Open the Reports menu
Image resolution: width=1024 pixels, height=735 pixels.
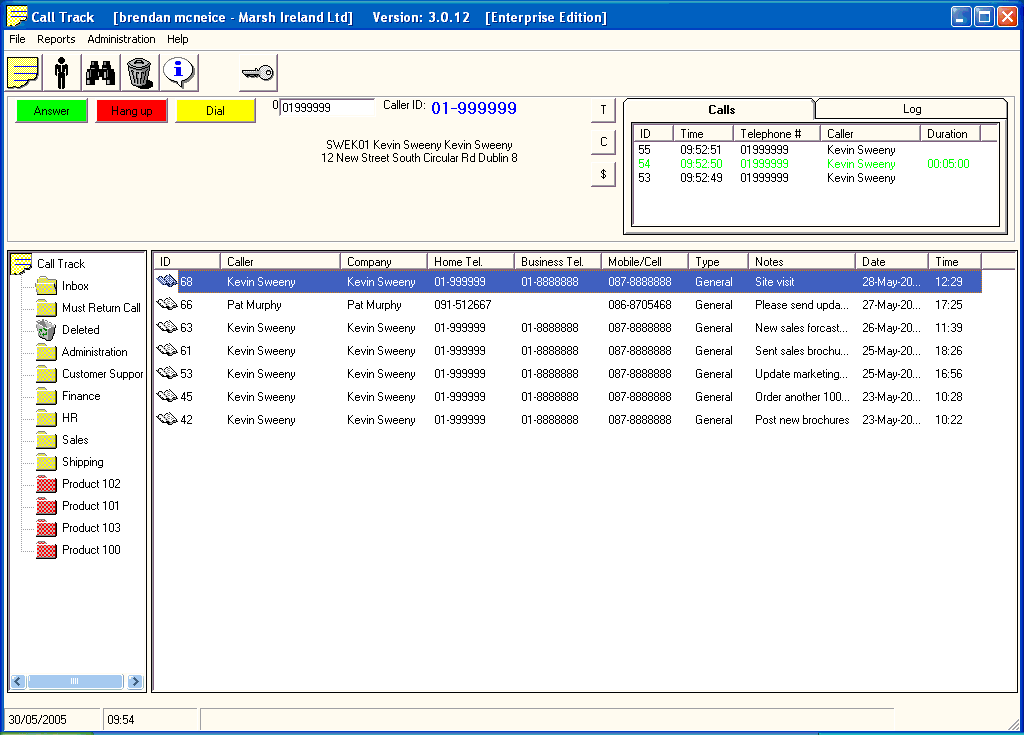click(x=56, y=39)
